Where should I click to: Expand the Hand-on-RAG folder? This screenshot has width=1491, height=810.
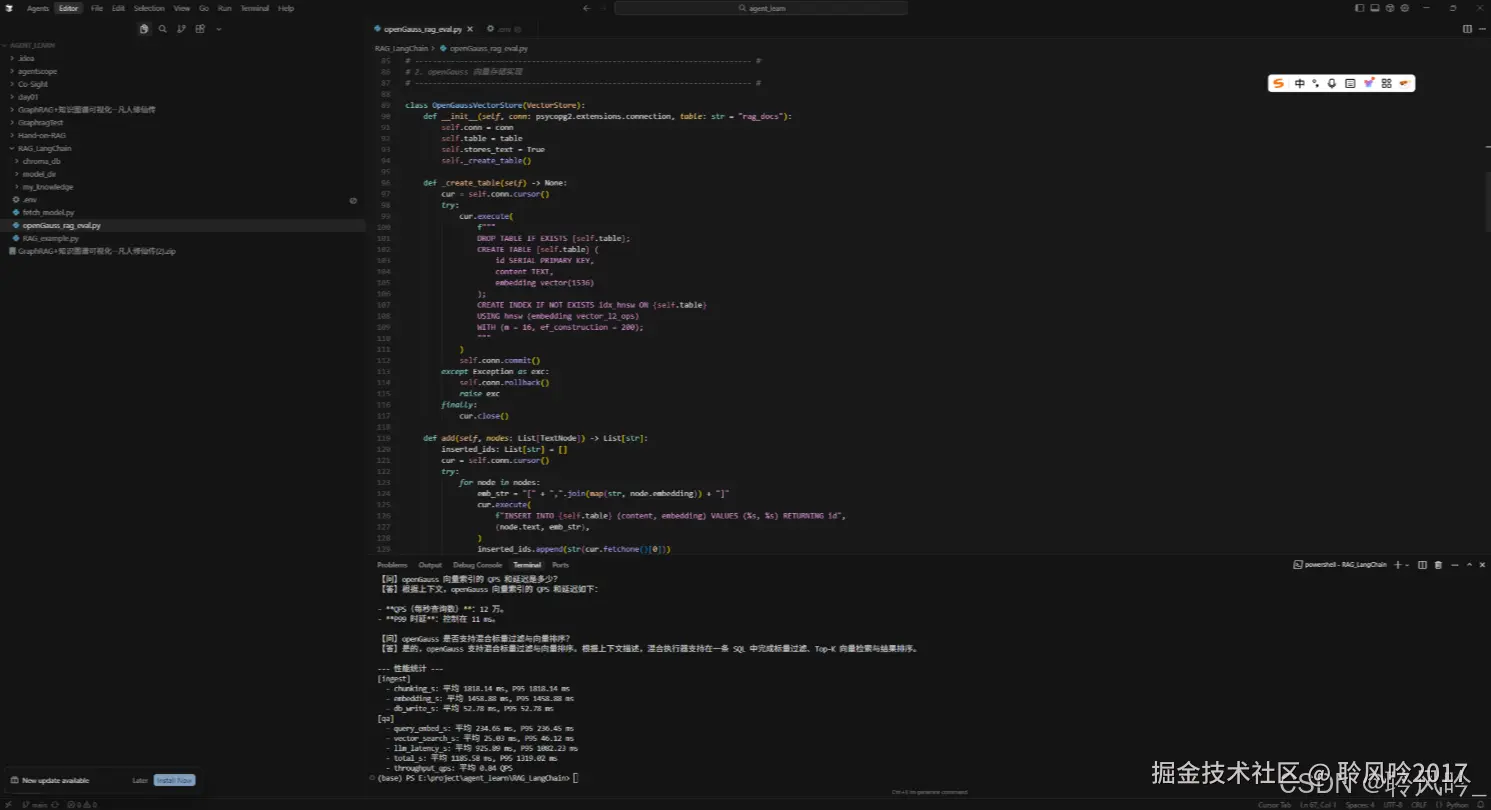click(42, 135)
